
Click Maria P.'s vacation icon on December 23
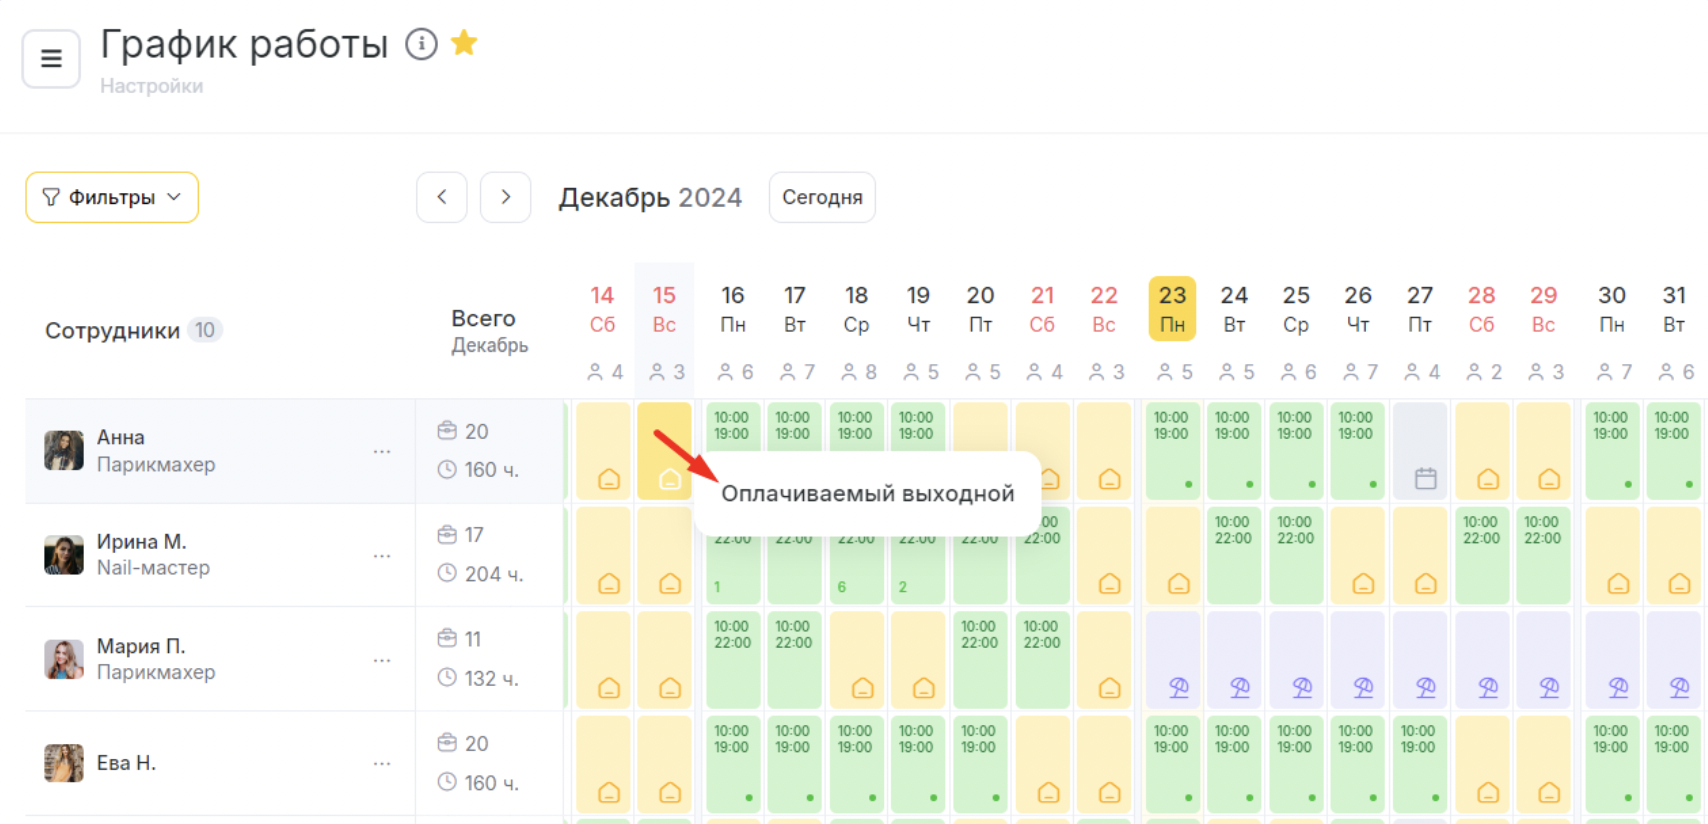(x=1179, y=687)
